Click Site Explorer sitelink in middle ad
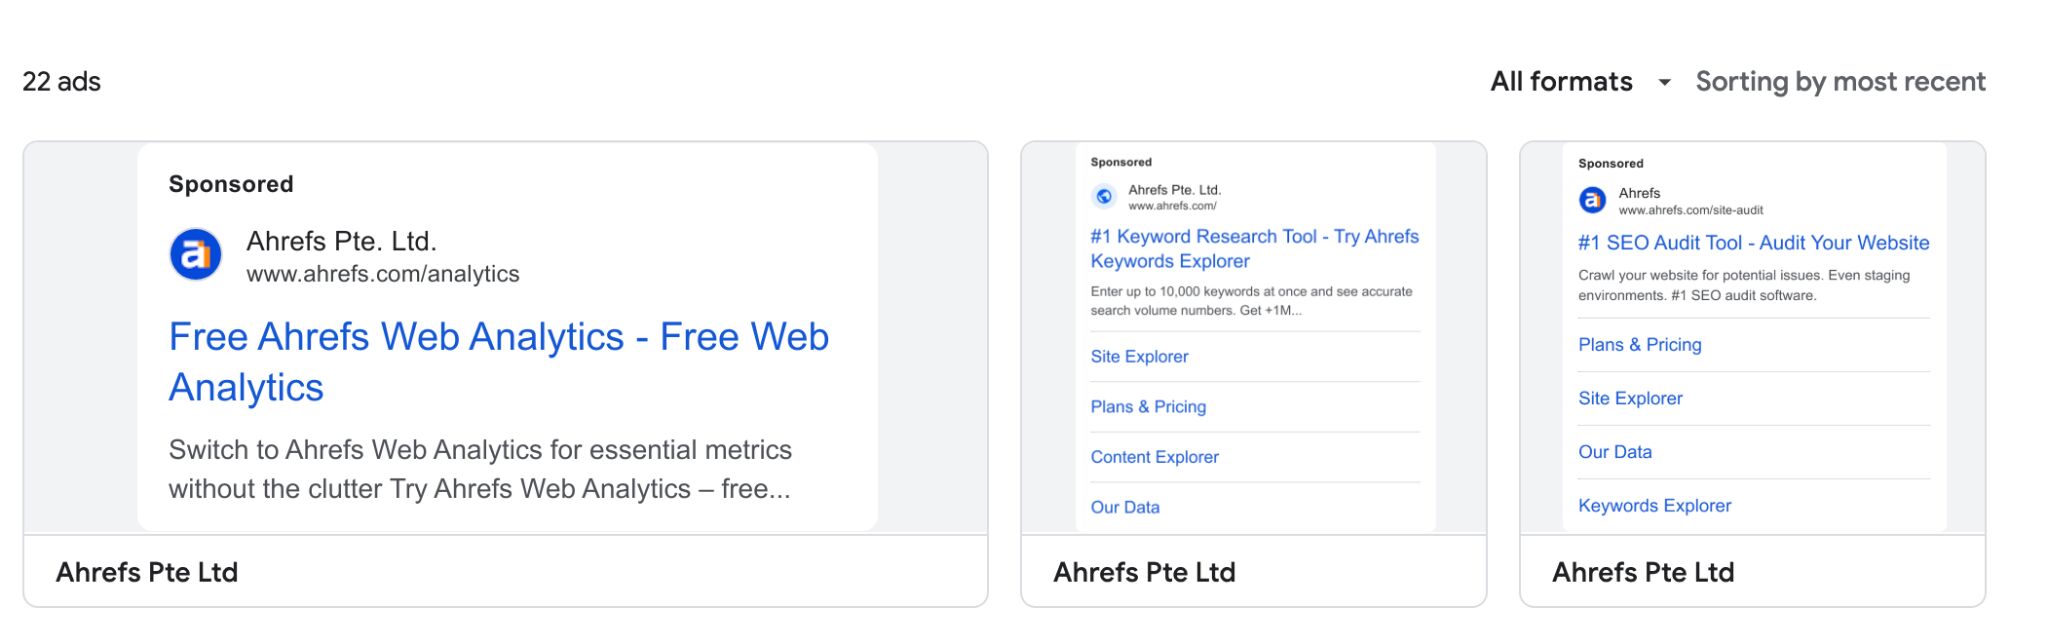The image size is (2048, 629). (1138, 356)
